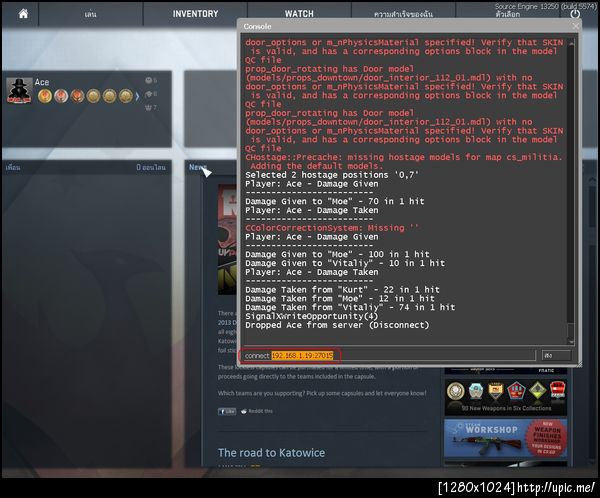This screenshot has width=600, height=498.
Task: Go to the home screen icon
Action: tap(23, 14)
